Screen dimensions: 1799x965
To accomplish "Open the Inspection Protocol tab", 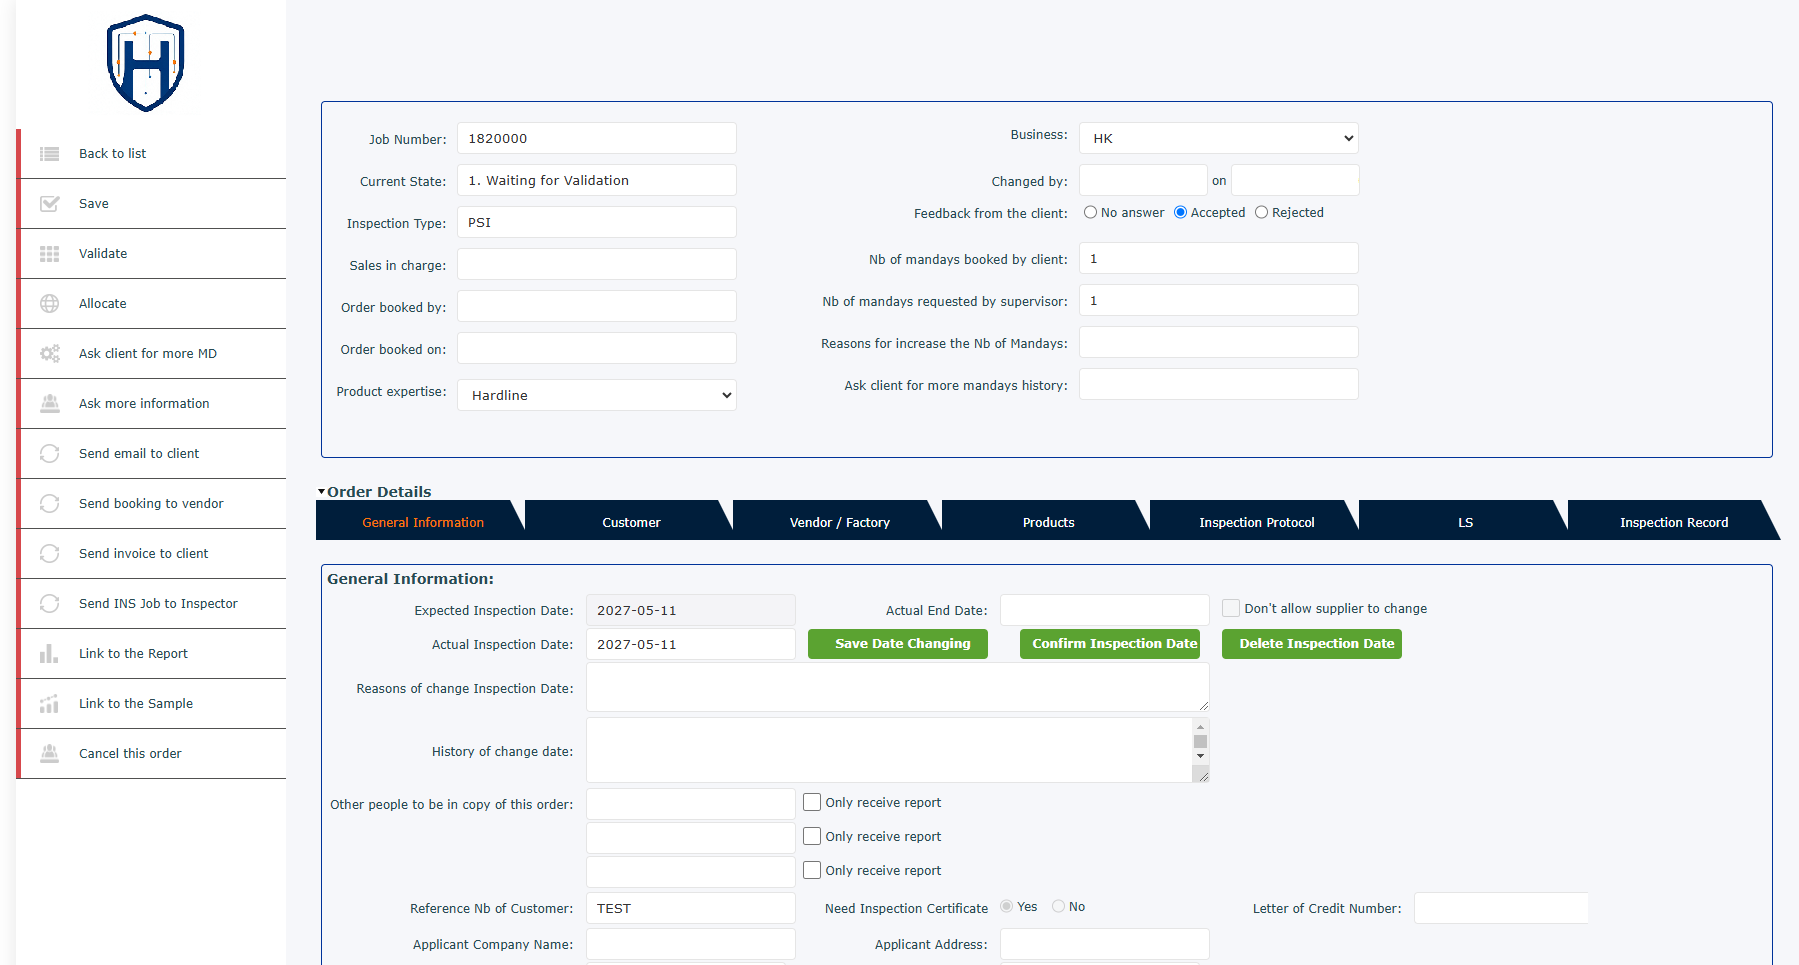I will point(1257,522).
